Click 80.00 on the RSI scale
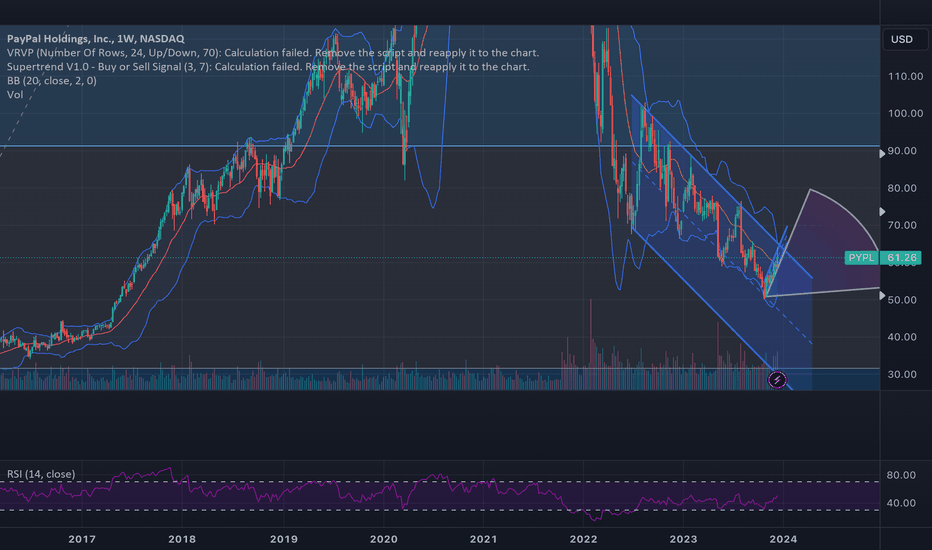The height and width of the screenshot is (550, 932). 901,474
